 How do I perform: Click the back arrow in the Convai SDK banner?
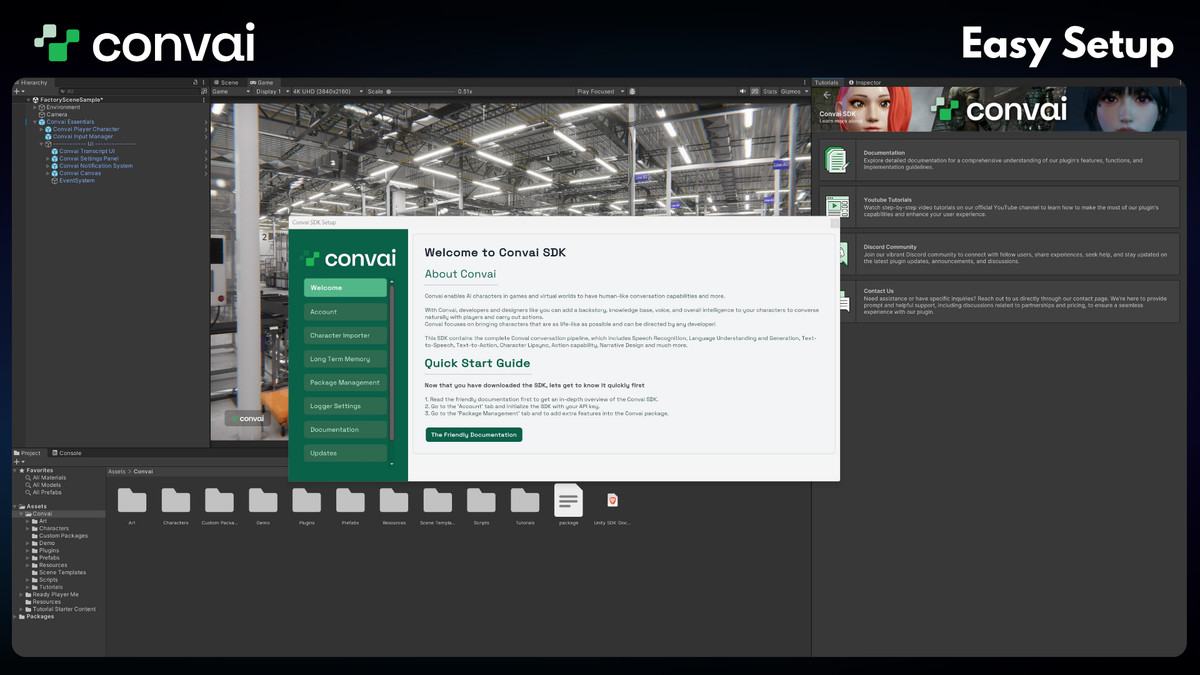827,96
